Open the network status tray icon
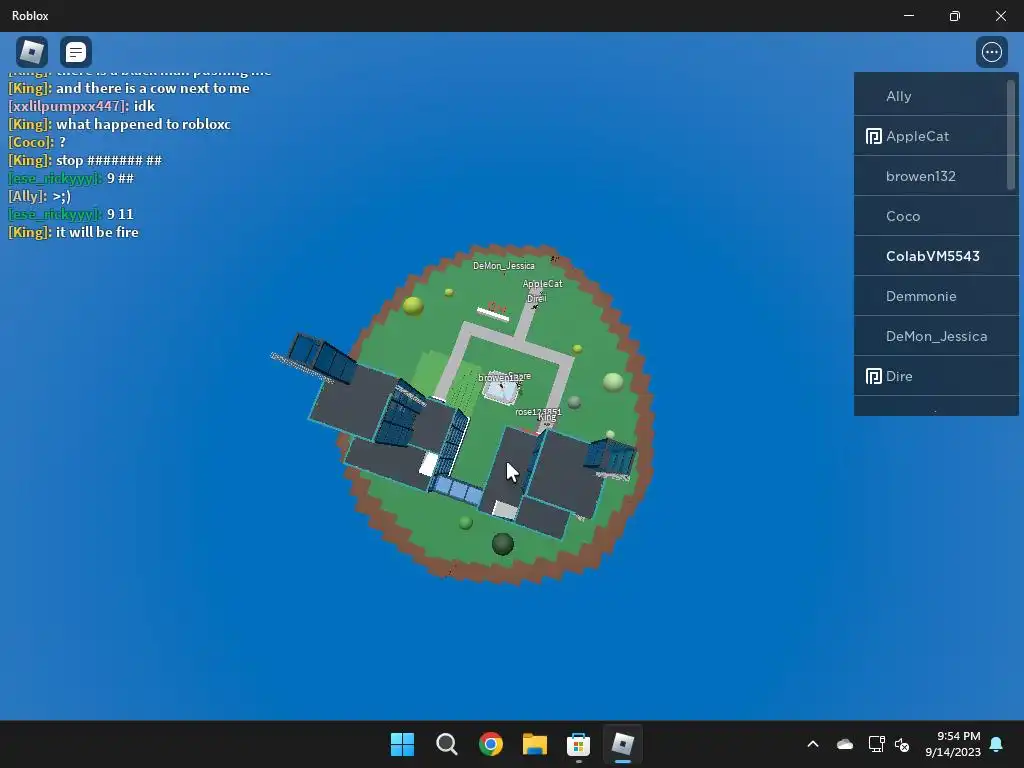 pos(876,744)
